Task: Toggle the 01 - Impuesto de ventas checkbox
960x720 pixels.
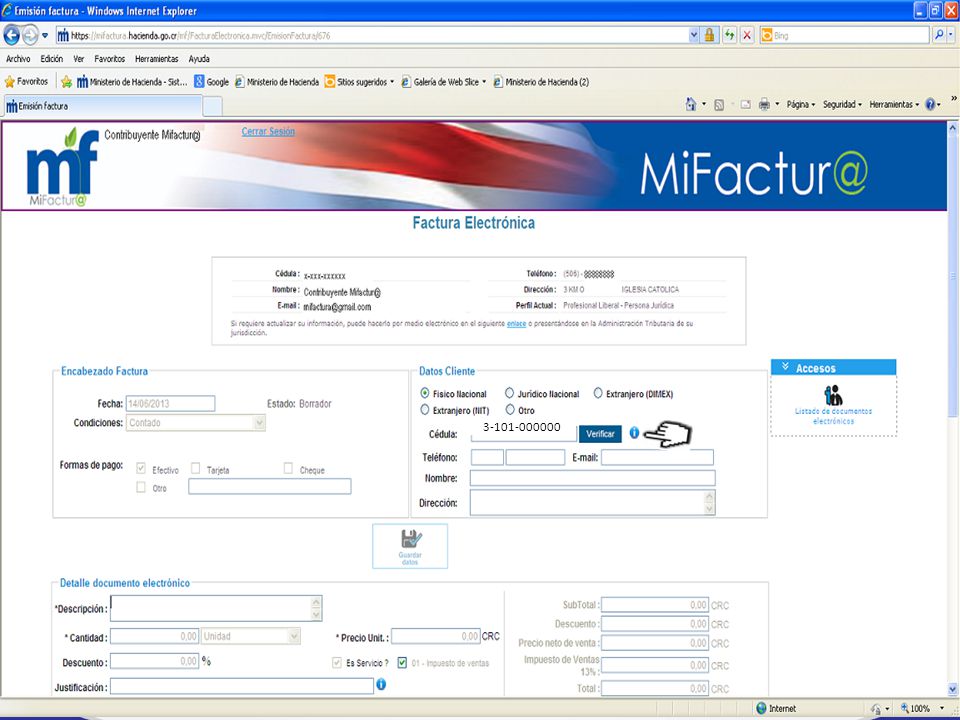Action: click(x=402, y=662)
